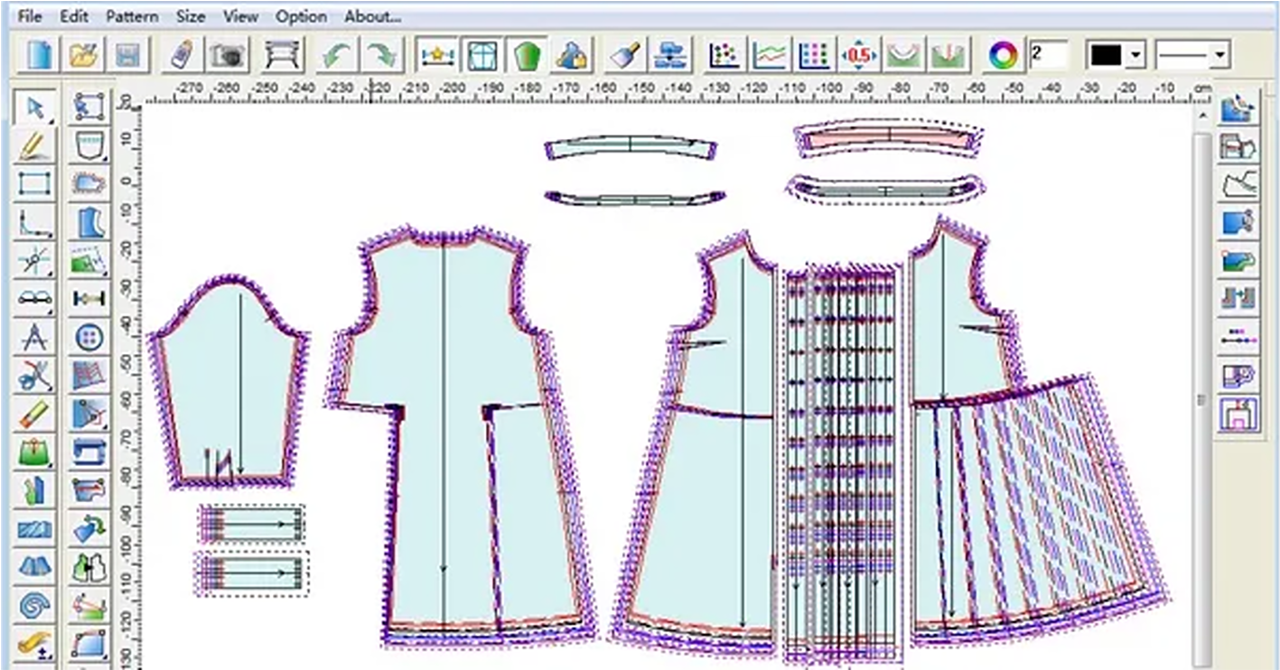
Task: Choose the compass tool in left toolbar
Action: click(35, 338)
